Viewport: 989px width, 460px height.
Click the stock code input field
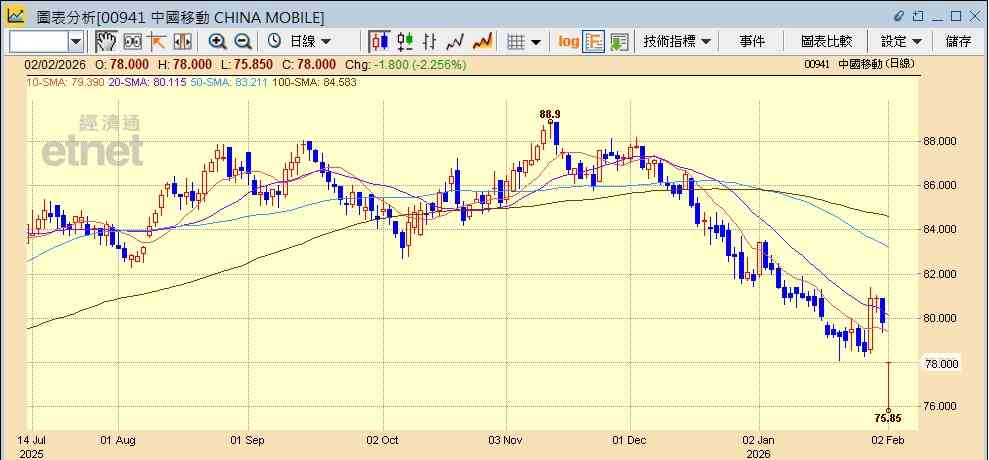click(38, 42)
